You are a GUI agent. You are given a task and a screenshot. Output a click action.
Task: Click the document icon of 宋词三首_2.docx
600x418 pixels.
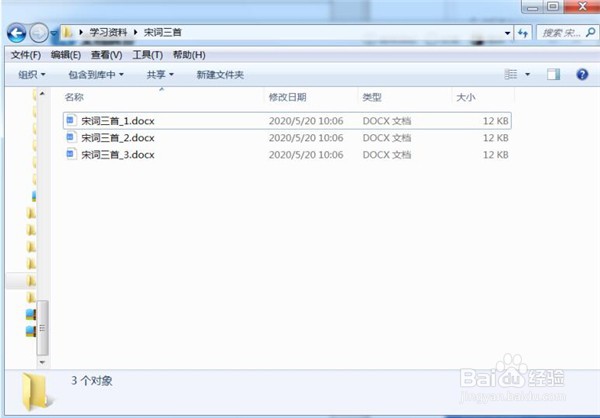click(71, 137)
